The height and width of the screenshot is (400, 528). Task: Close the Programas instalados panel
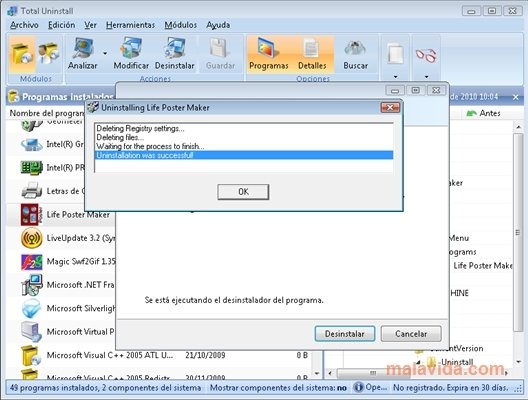point(516,97)
